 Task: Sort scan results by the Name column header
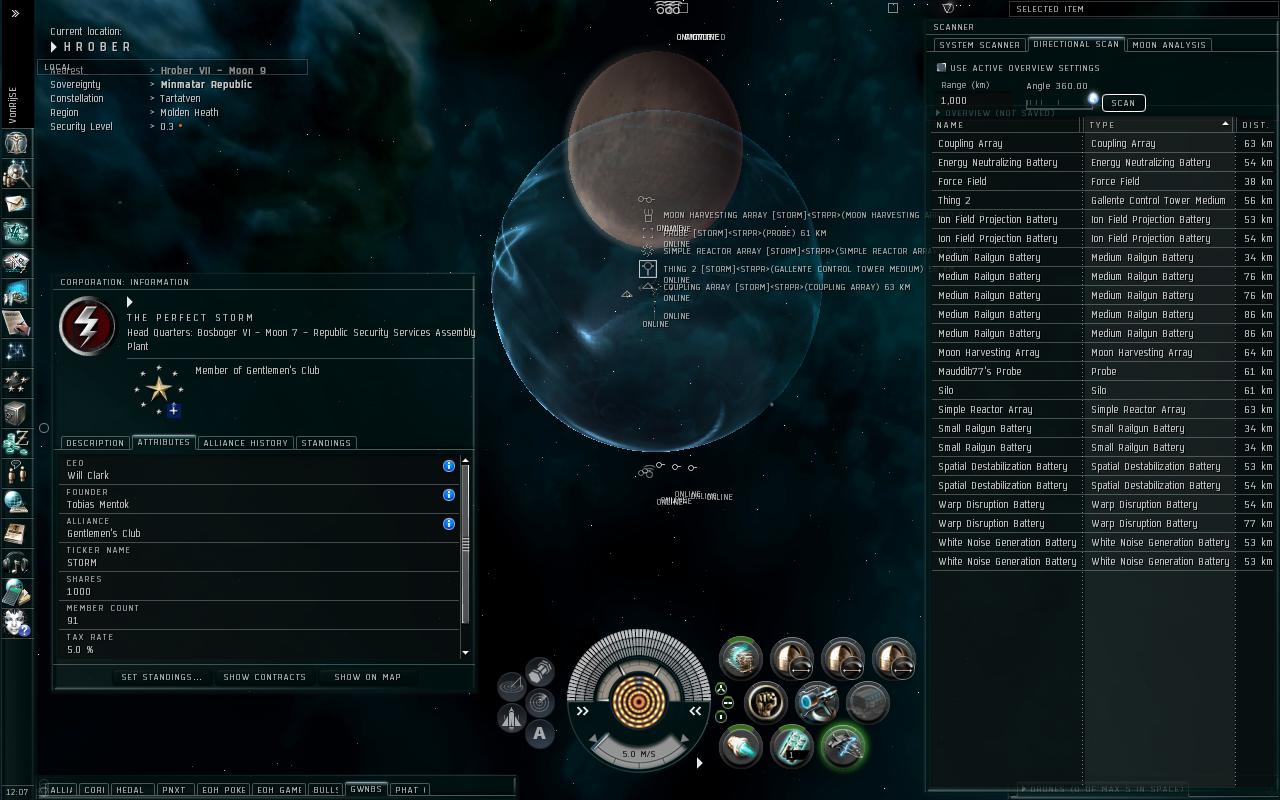1007,125
